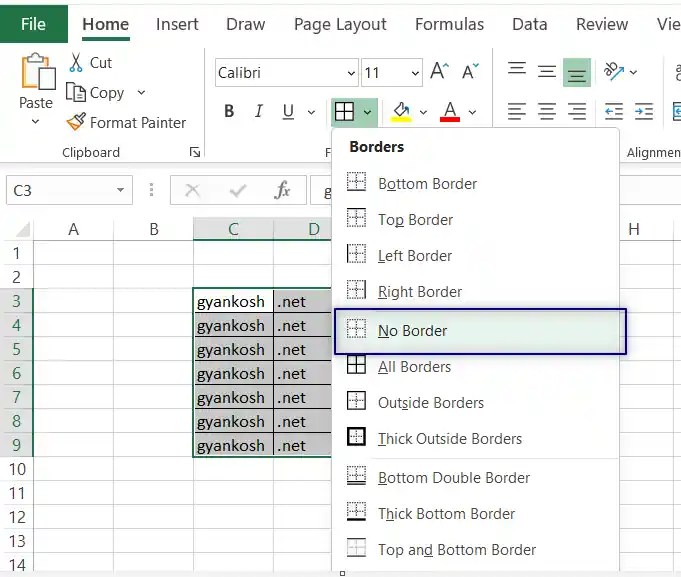
Task: Switch to the Review tab
Action: [602, 24]
